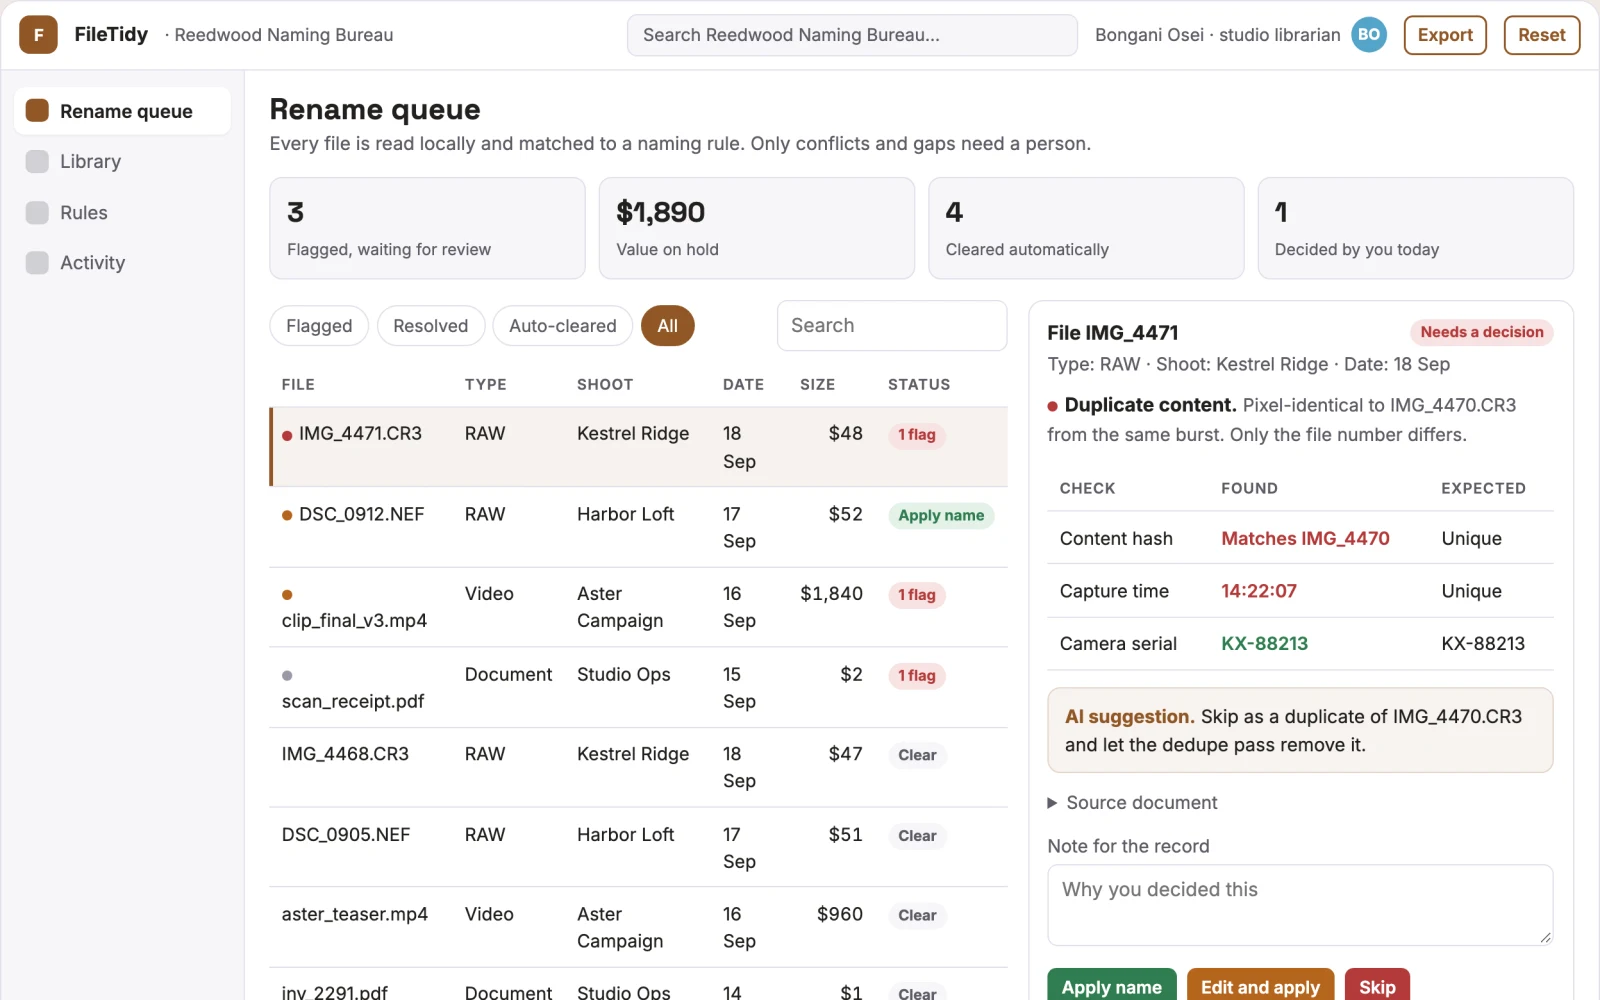This screenshot has width=1600, height=1000.
Task: Click the queue Search input
Action: point(891,326)
